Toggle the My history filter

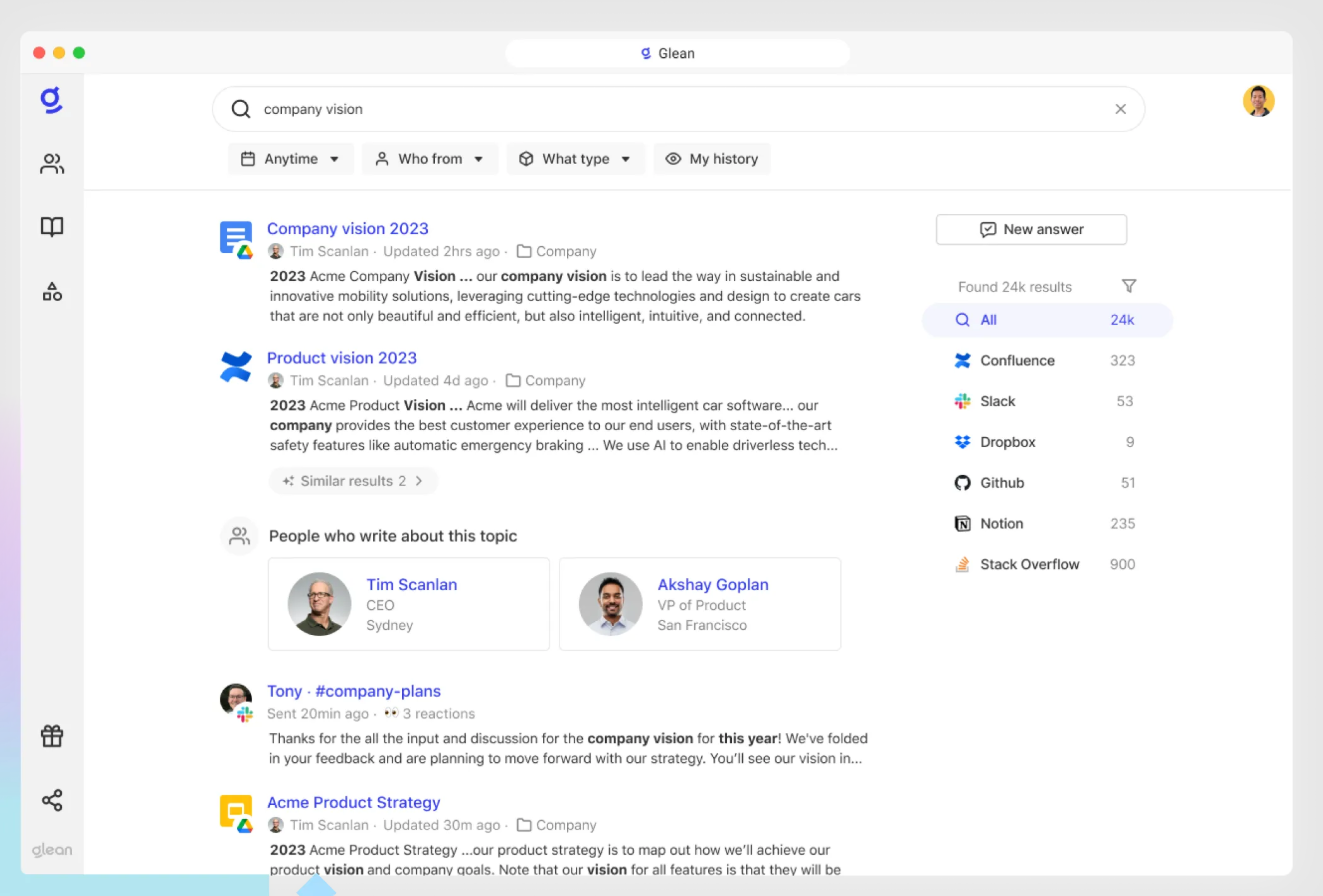point(712,159)
